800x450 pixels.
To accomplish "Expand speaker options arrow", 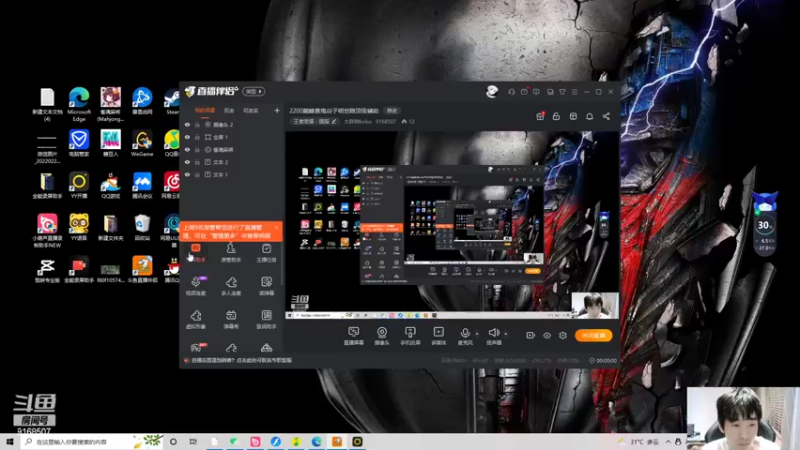I will [506, 334].
